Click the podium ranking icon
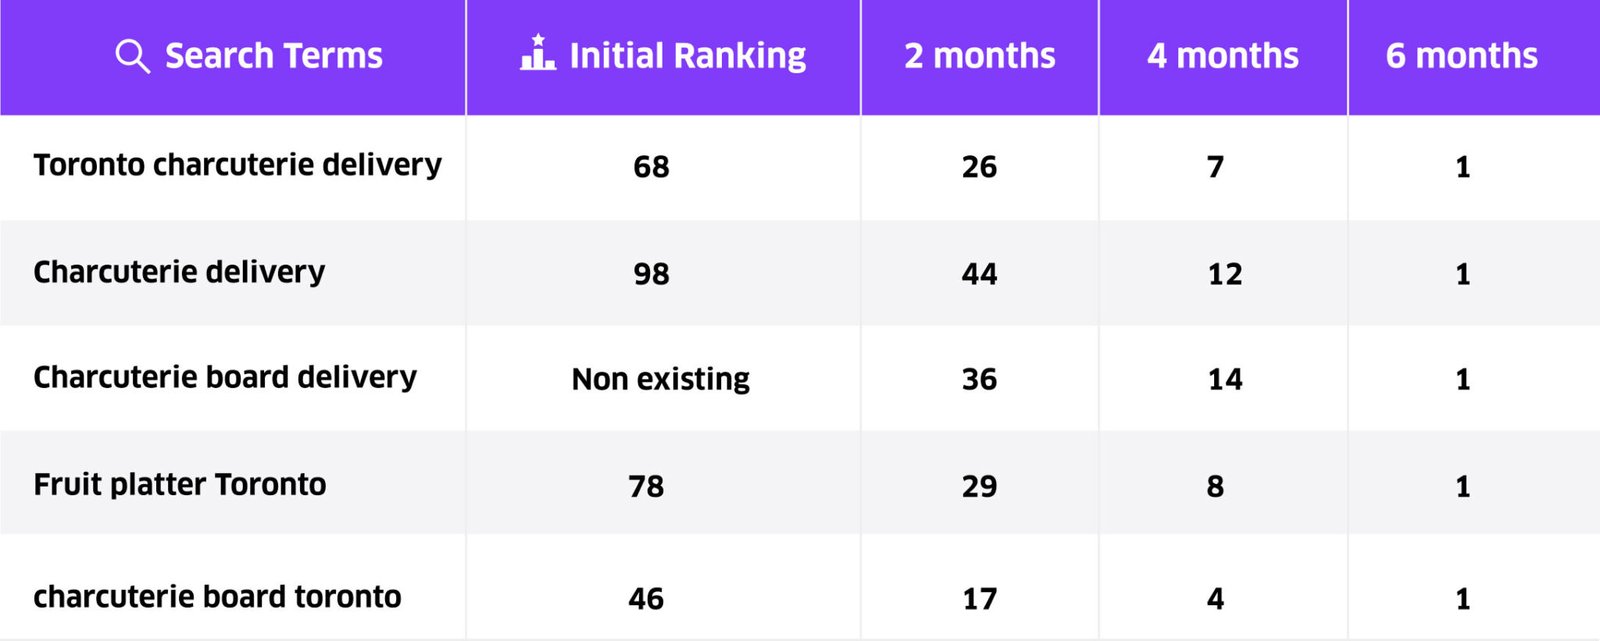Image resolution: width=1600 pixels, height=641 pixels. (538, 53)
